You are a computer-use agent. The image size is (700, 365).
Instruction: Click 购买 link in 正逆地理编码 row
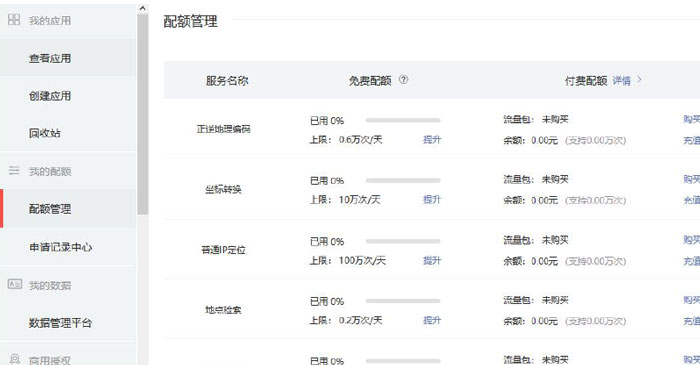692,119
